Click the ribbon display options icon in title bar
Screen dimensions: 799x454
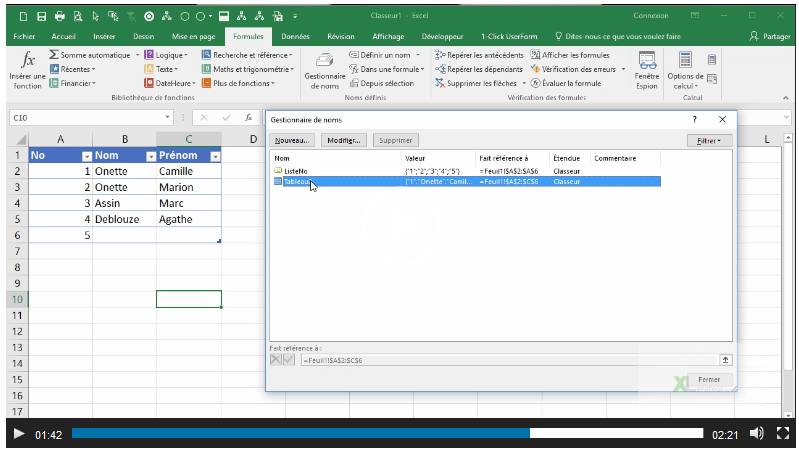point(696,16)
